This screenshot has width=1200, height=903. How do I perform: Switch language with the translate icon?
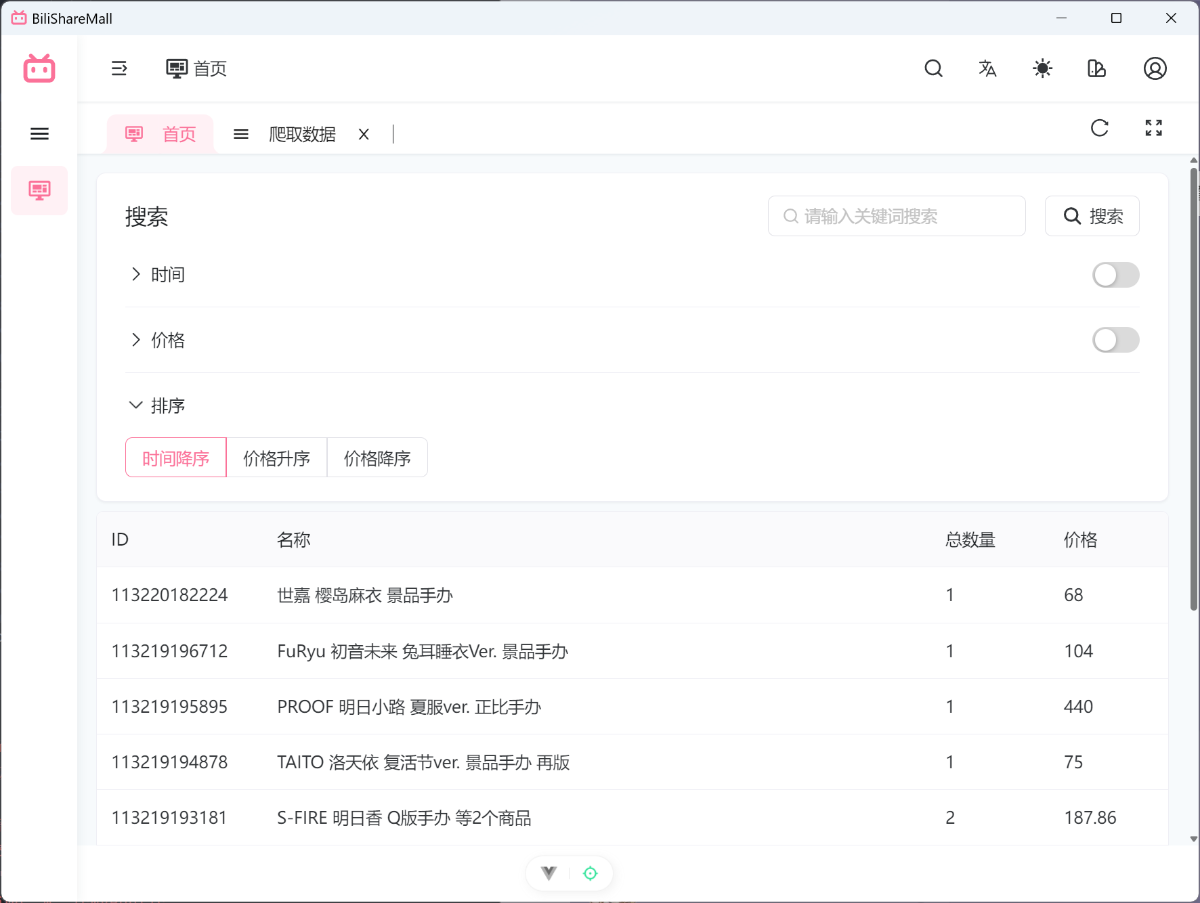click(987, 68)
